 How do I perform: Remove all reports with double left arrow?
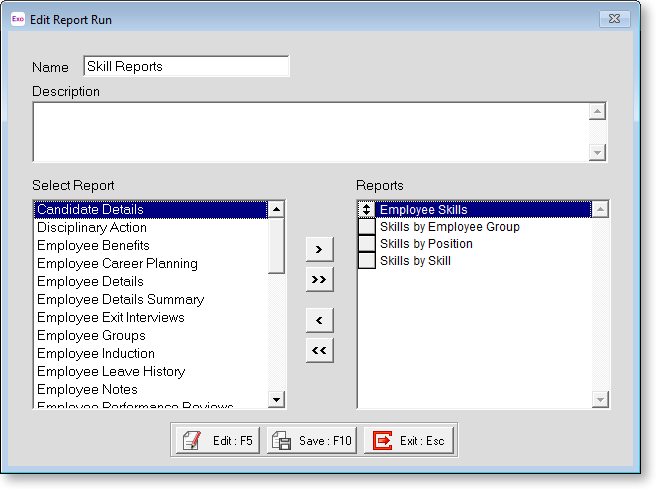[x=319, y=350]
